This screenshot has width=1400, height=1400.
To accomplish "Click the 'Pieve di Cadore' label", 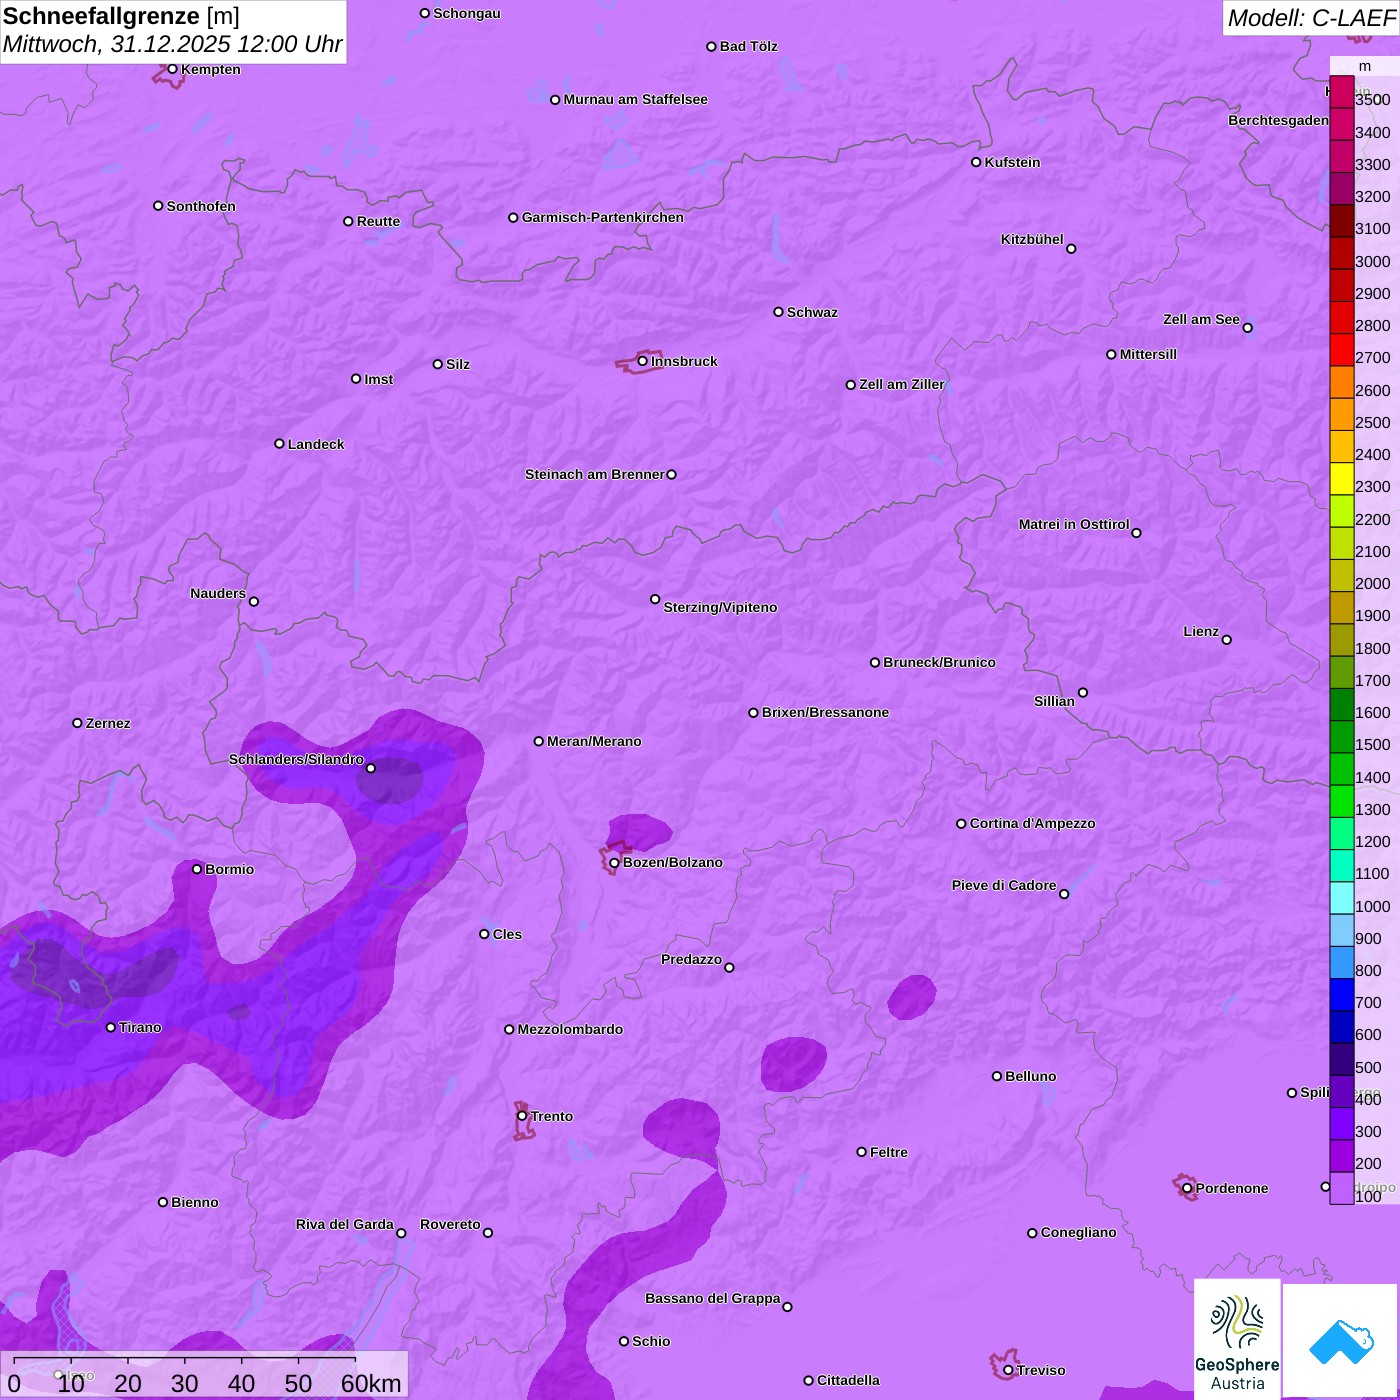I will [1004, 885].
